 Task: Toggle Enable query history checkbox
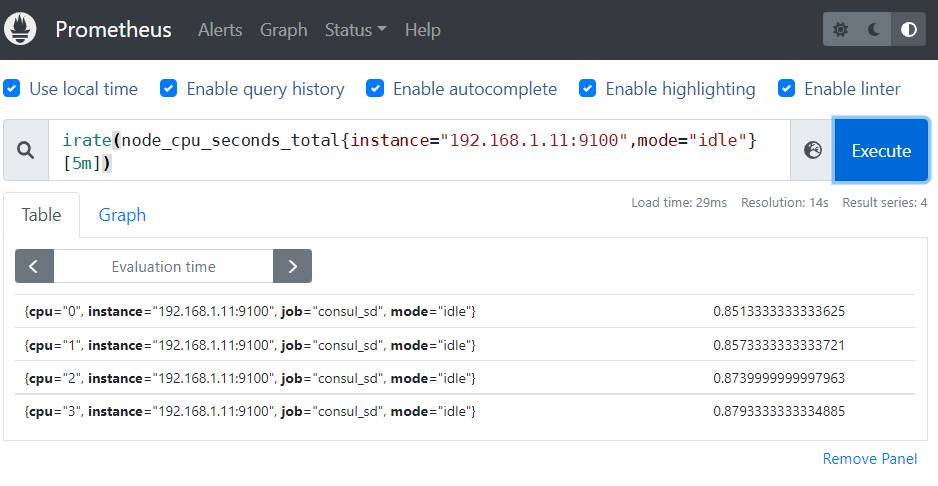point(169,89)
